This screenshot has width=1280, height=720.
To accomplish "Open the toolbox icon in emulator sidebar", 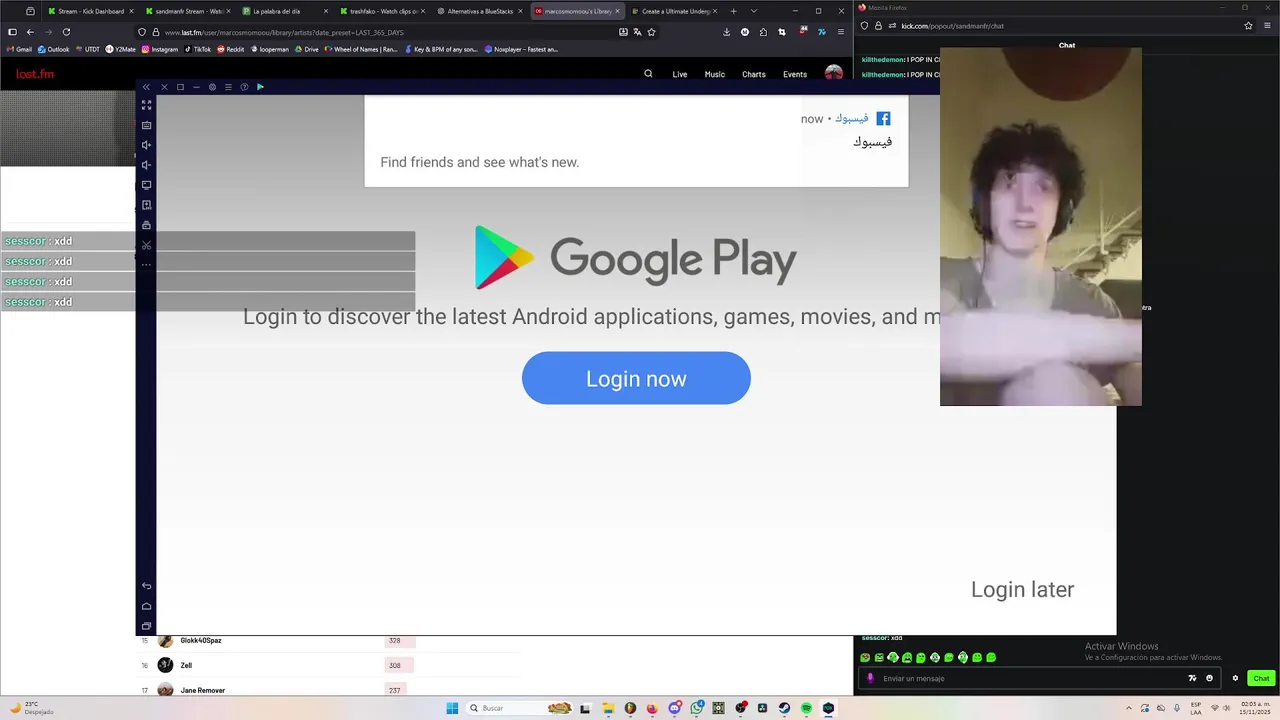I will point(146,225).
